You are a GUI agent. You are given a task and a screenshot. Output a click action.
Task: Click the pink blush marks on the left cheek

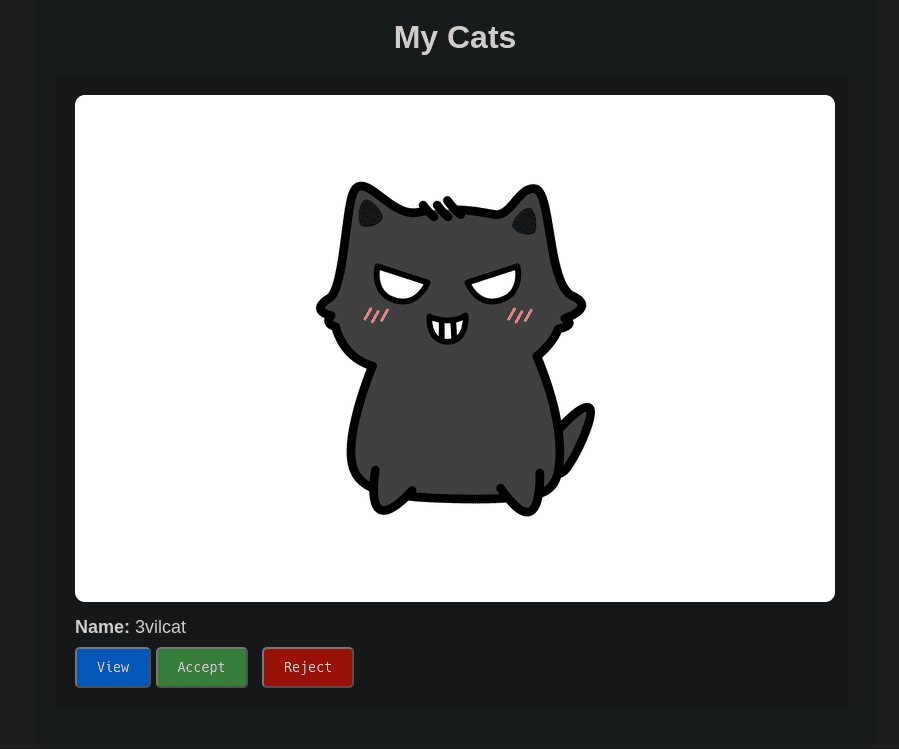(376, 315)
